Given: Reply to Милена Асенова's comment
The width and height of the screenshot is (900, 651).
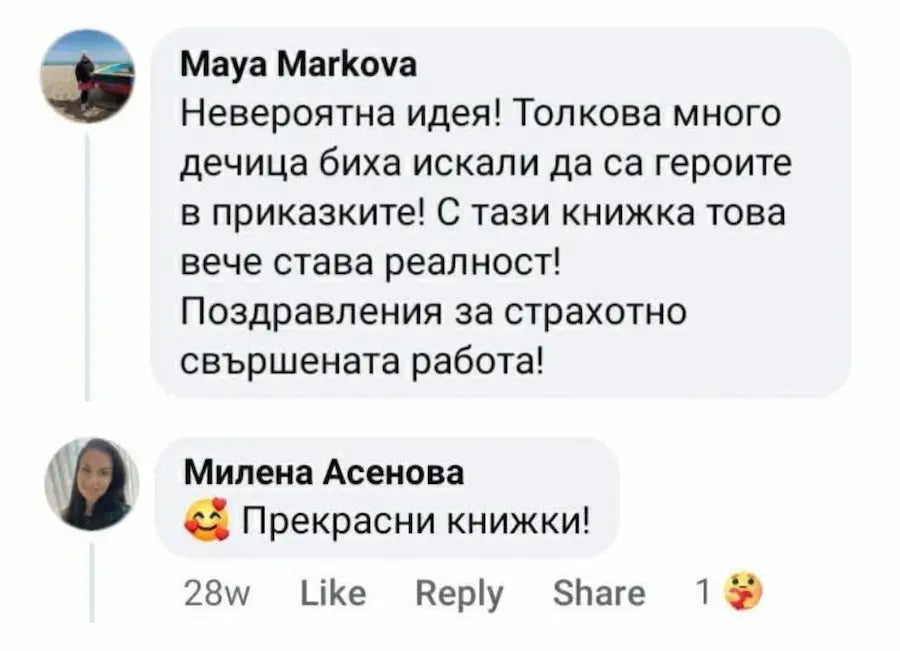Looking at the screenshot, I should (x=459, y=593).
